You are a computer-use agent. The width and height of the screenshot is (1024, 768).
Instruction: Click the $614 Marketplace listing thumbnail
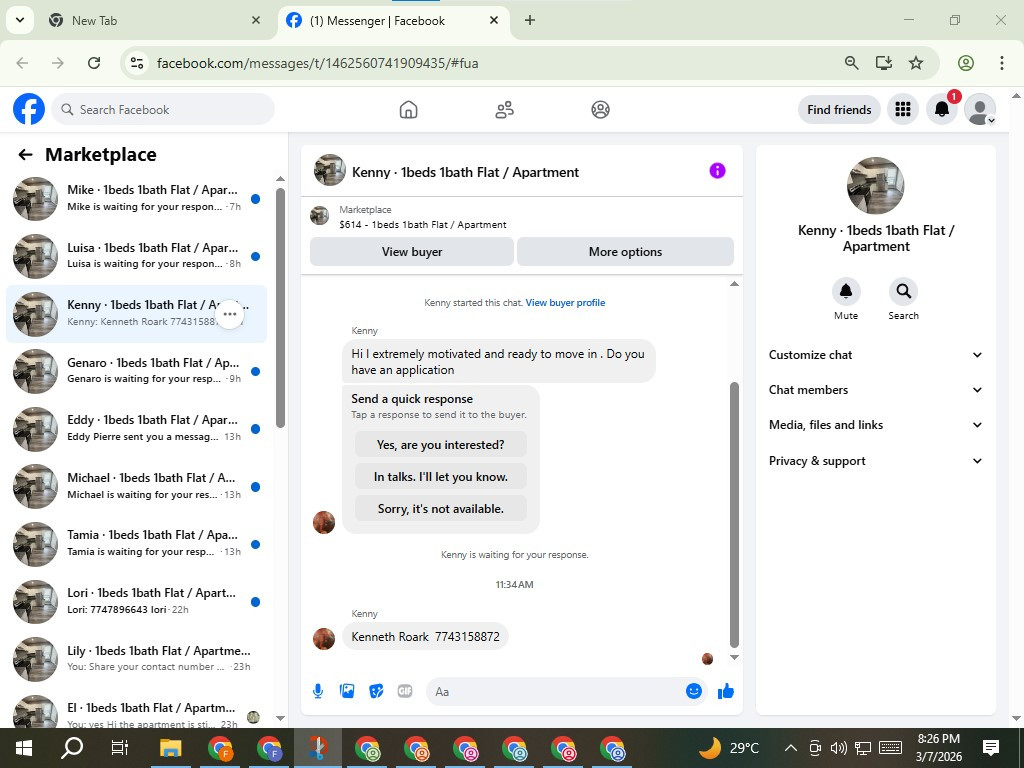[x=319, y=216]
